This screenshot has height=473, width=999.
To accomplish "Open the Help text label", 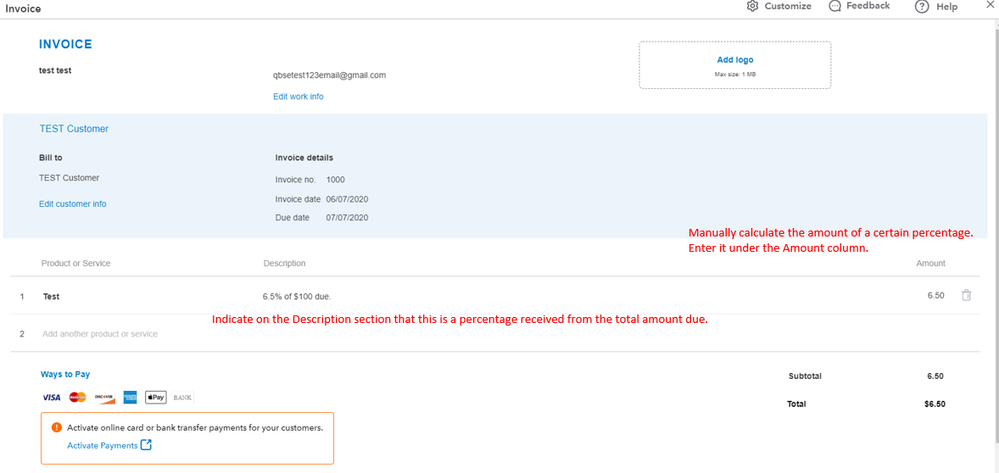I will [x=947, y=6].
